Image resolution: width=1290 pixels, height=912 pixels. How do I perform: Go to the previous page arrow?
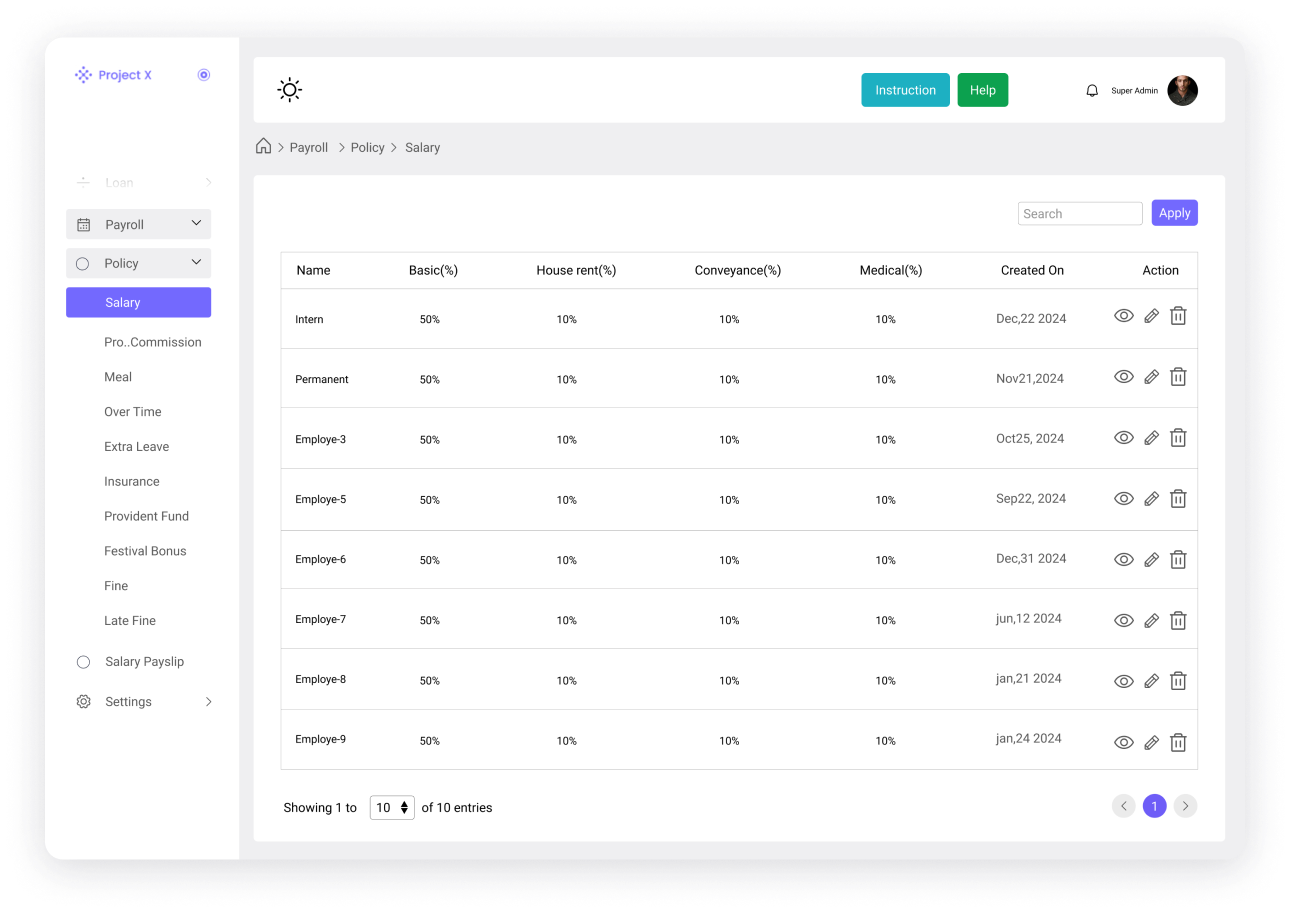click(x=1124, y=806)
